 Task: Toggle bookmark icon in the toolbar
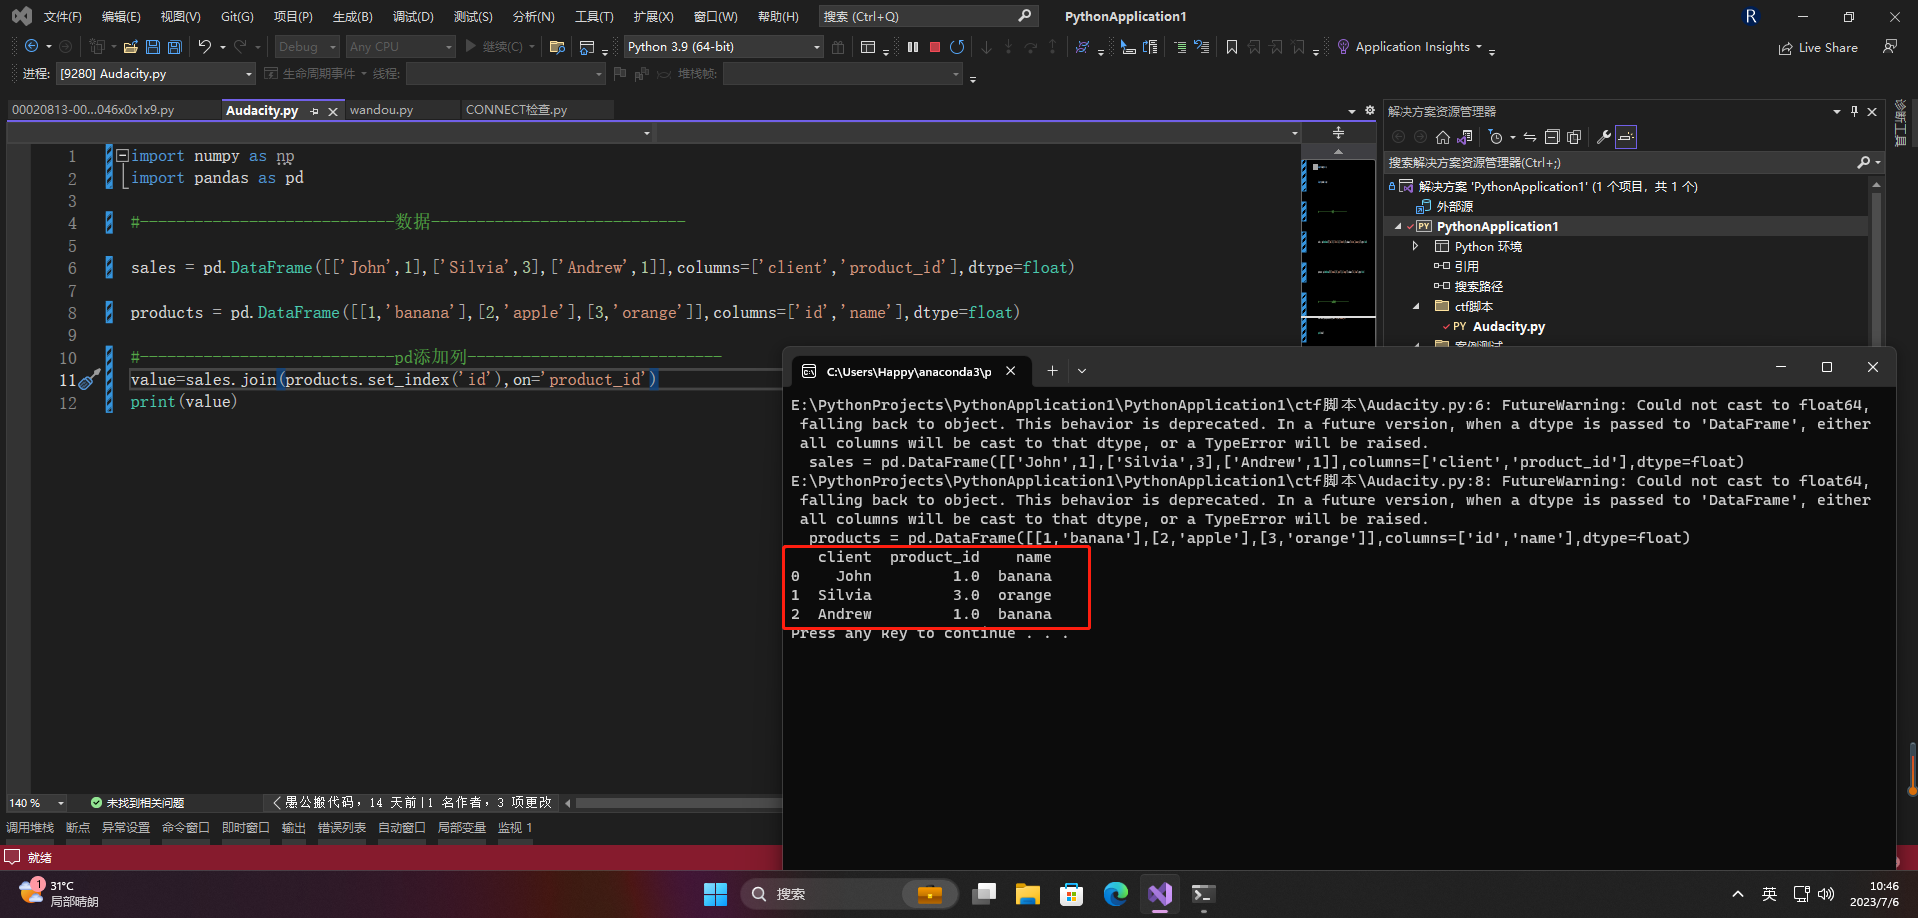[1232, 47]
